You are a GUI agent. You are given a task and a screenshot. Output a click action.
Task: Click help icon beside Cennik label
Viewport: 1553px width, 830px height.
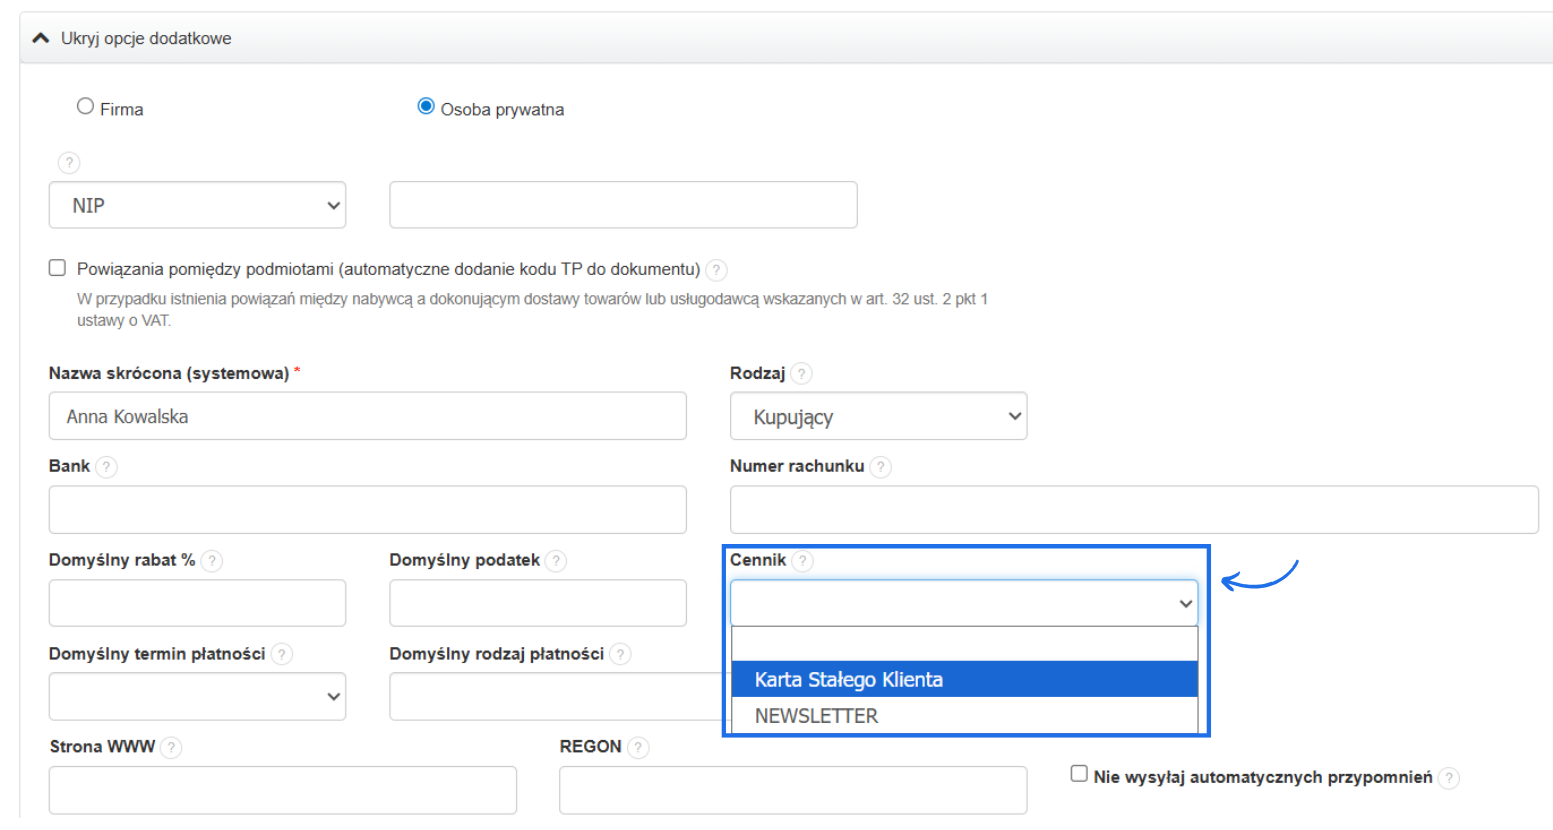pos(802,561)
